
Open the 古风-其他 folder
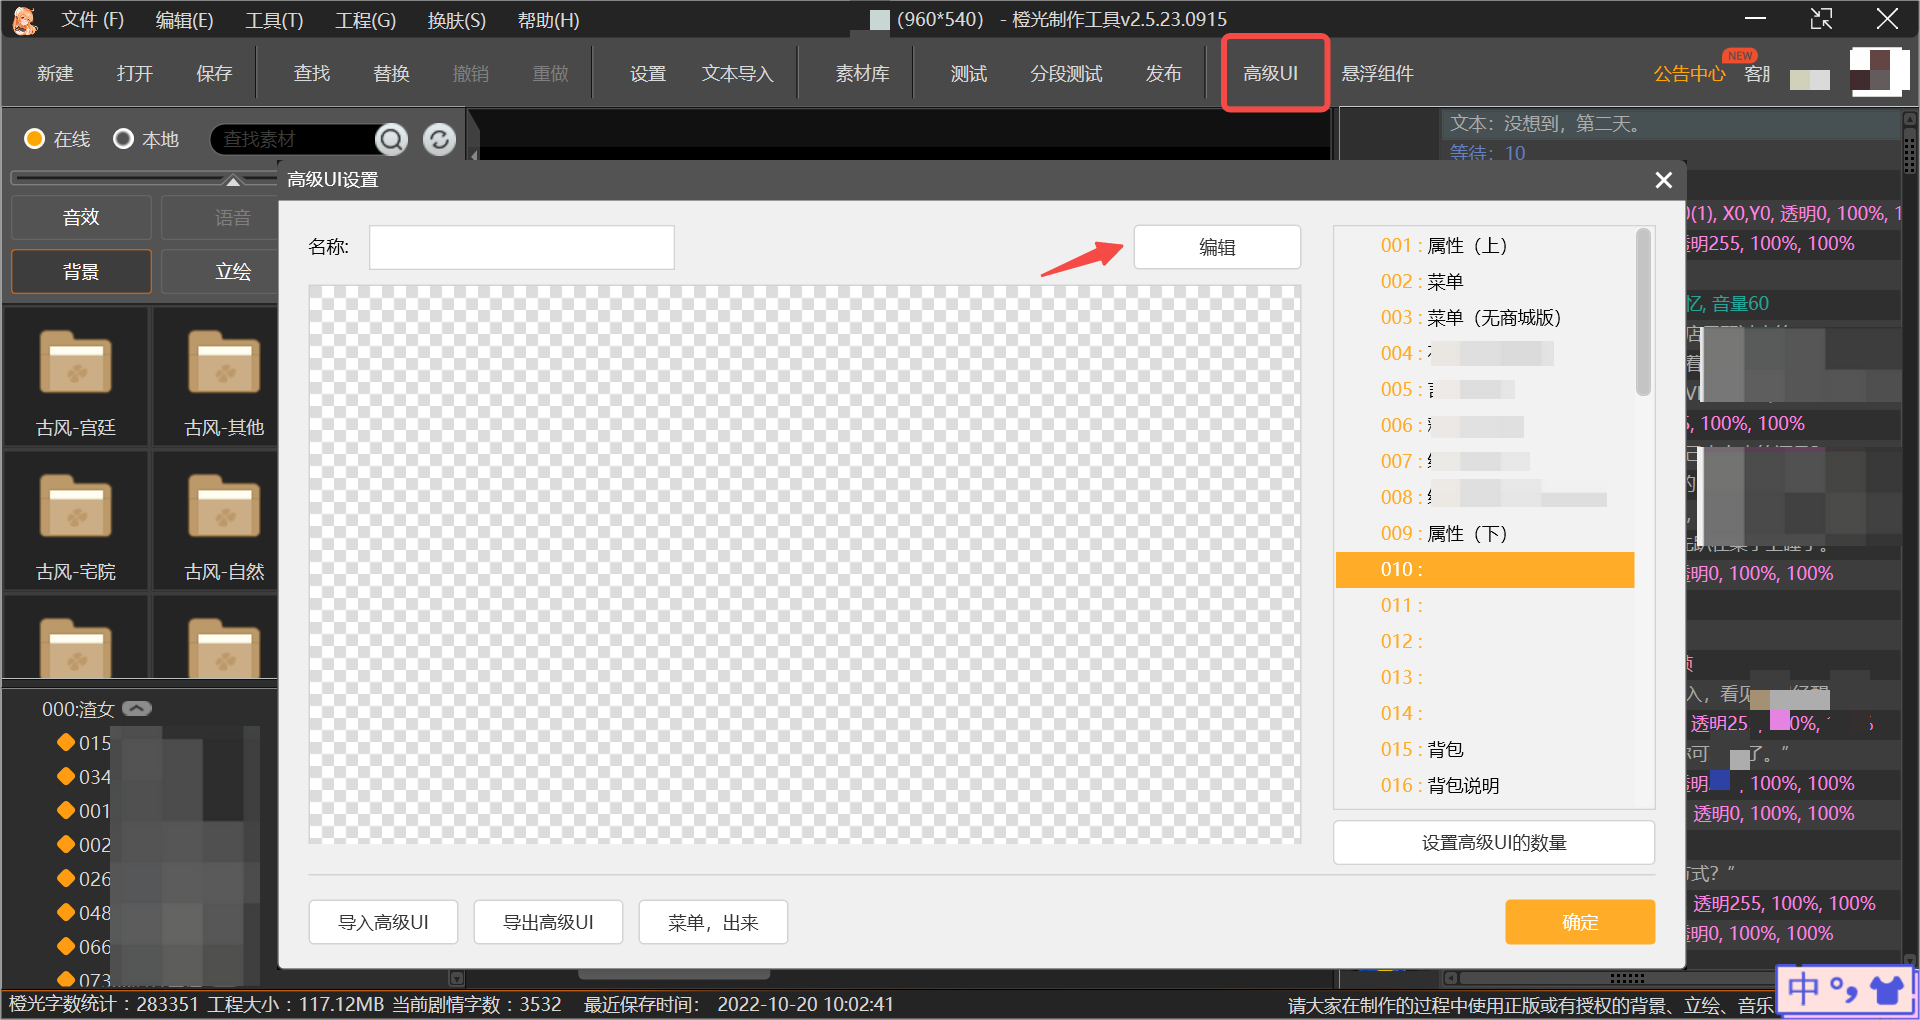(x=224, y=378)
